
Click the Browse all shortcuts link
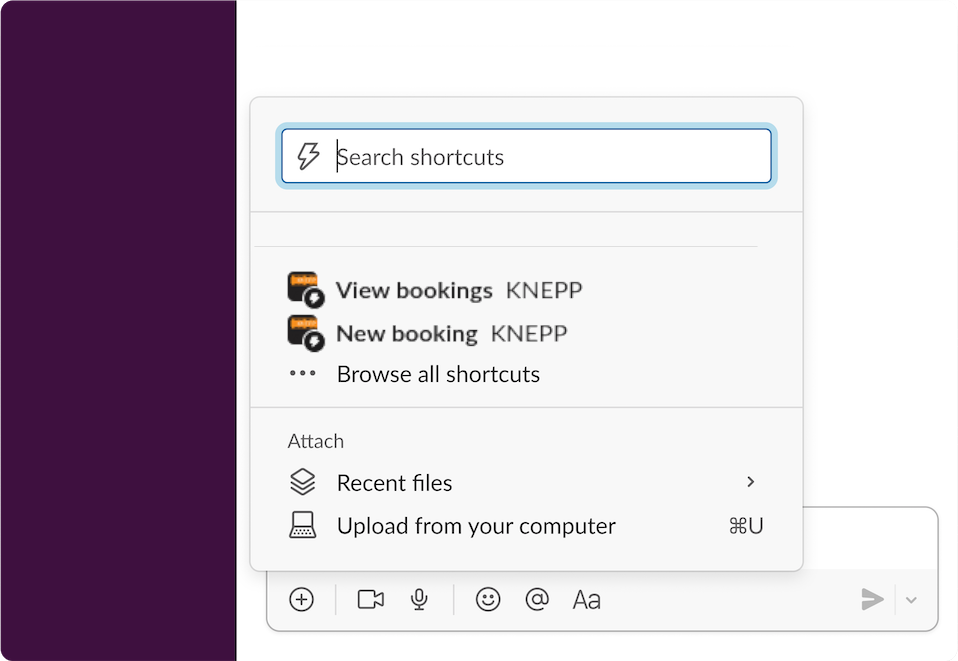(x=438, y=375)
